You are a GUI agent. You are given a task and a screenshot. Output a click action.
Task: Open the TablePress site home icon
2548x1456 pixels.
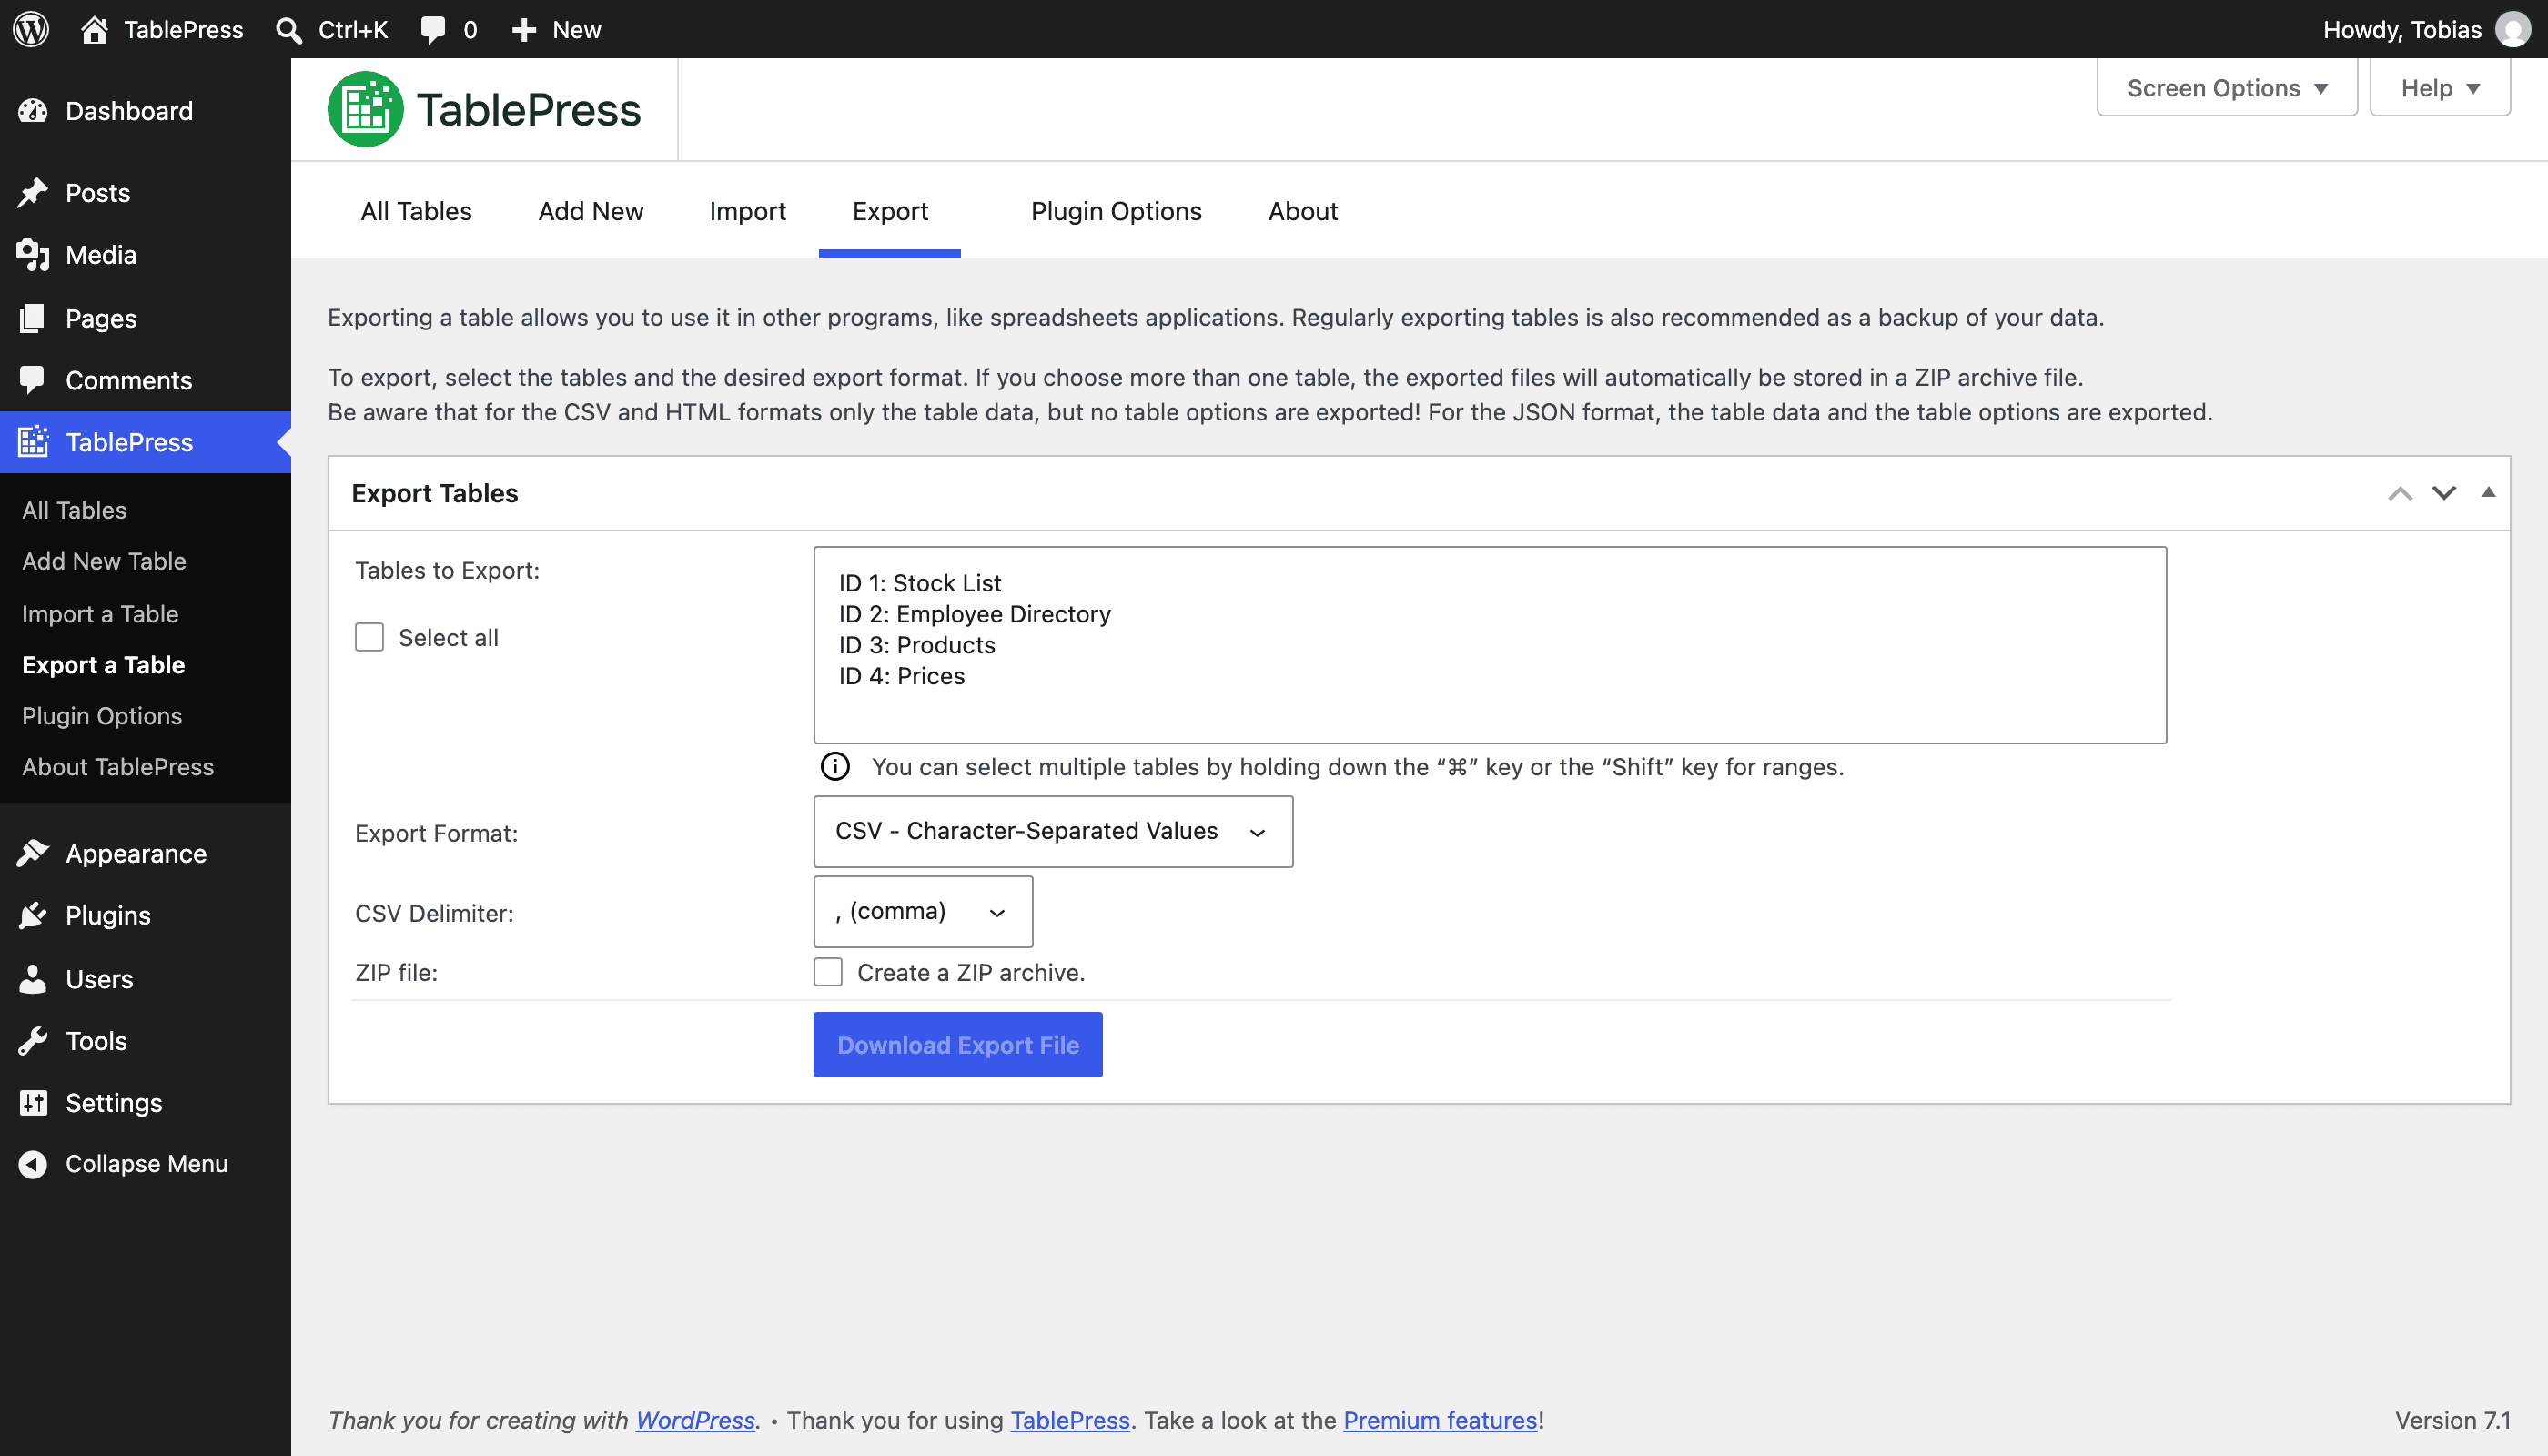click(94, 29)
